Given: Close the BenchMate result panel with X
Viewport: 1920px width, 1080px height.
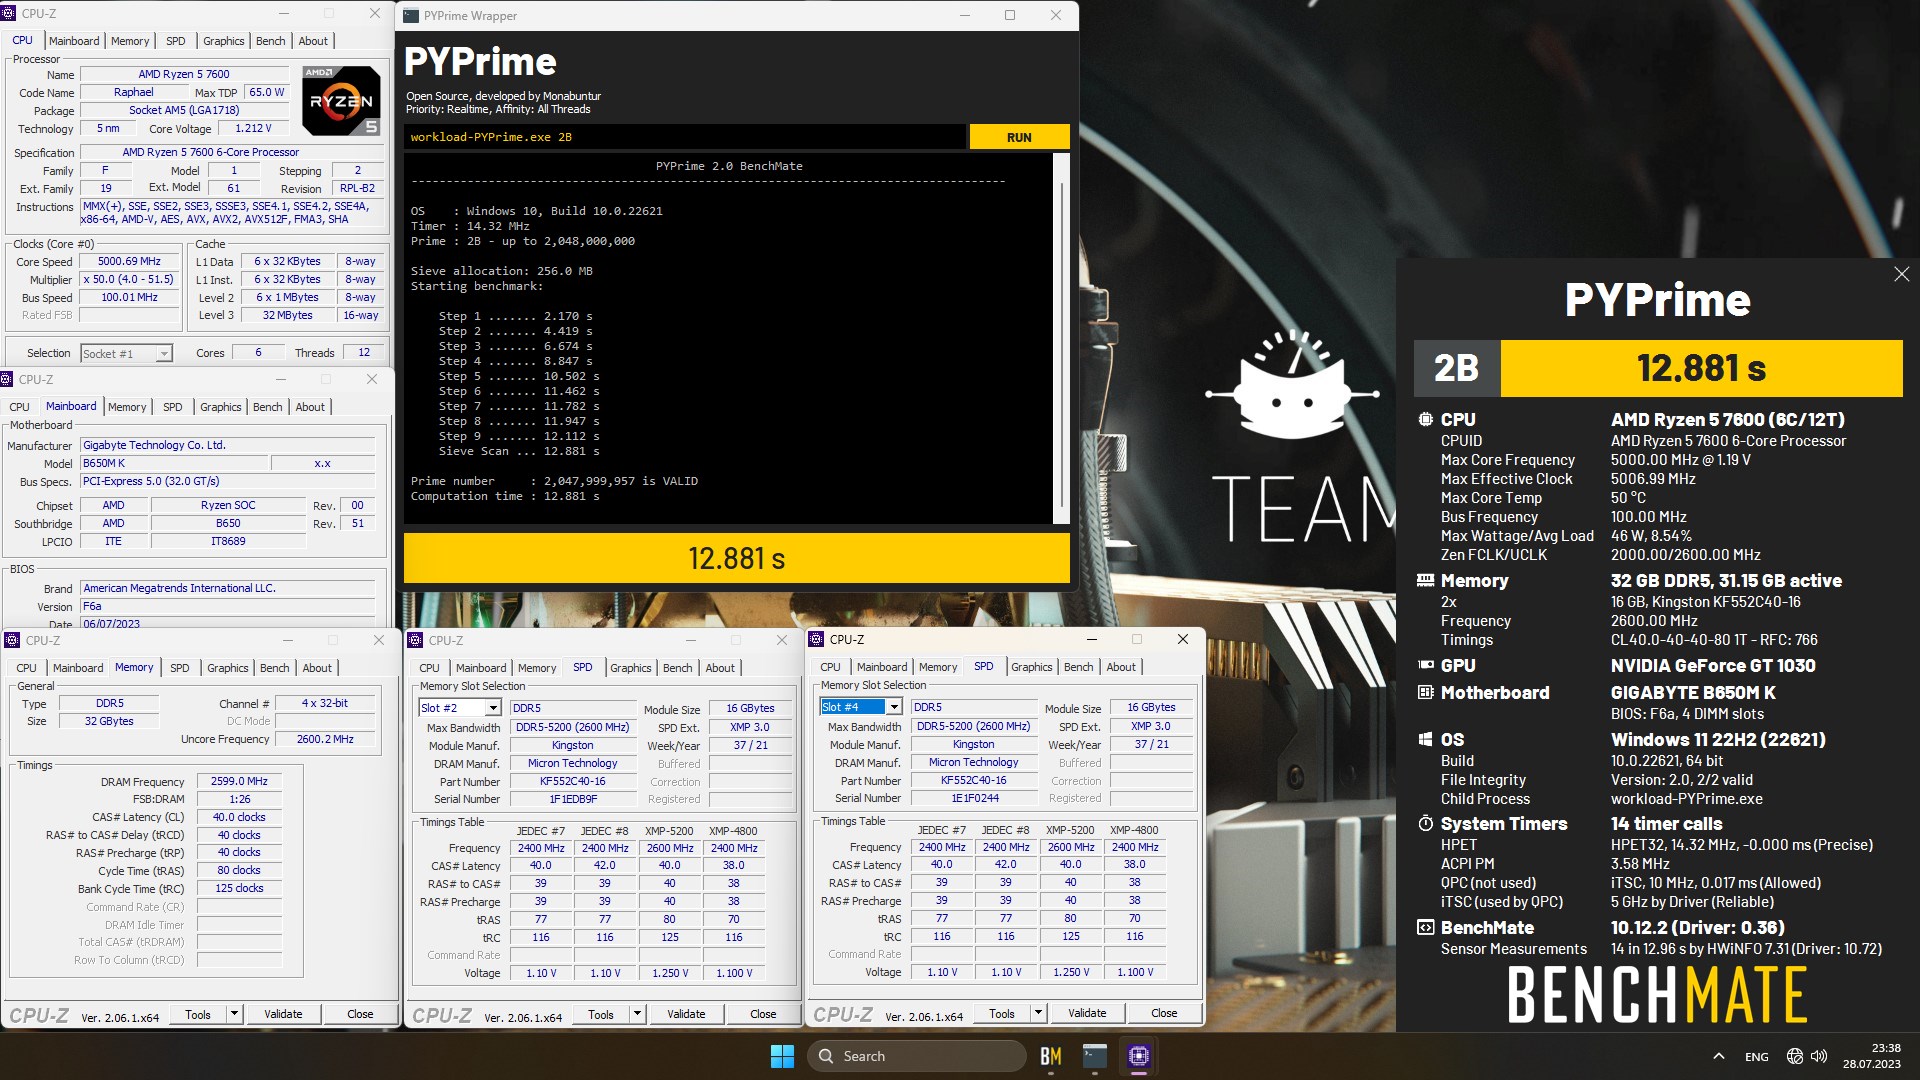Looking at the screenshot, I should (x=1901, y=274).
